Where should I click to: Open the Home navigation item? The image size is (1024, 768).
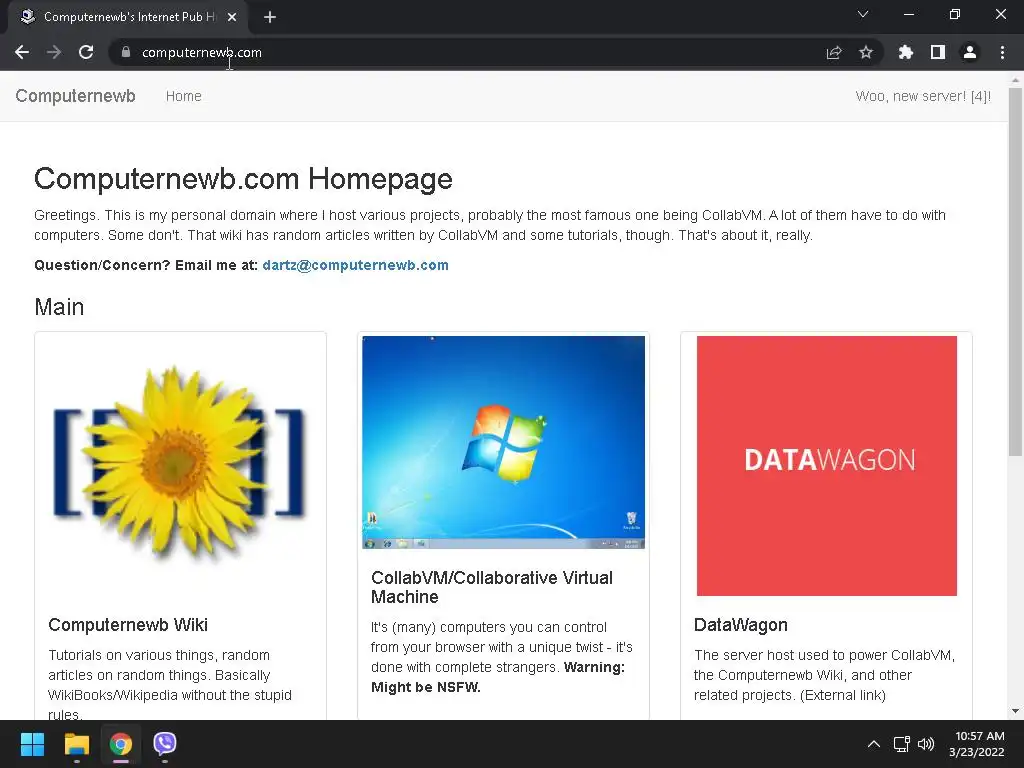coord(184,96)
